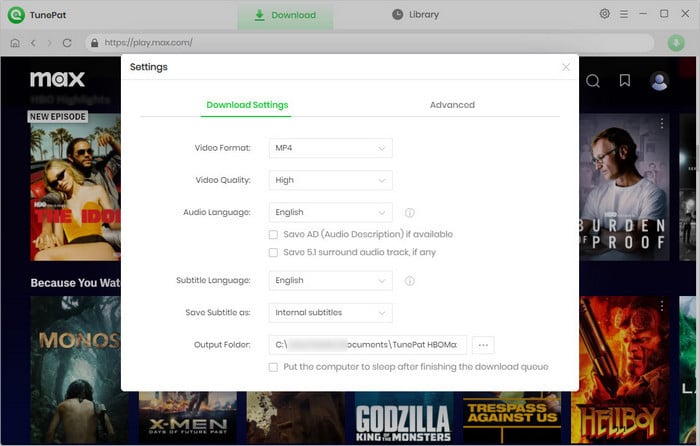Open the hamburger menu in title bar
700x446 pixels.
point(624,14)
